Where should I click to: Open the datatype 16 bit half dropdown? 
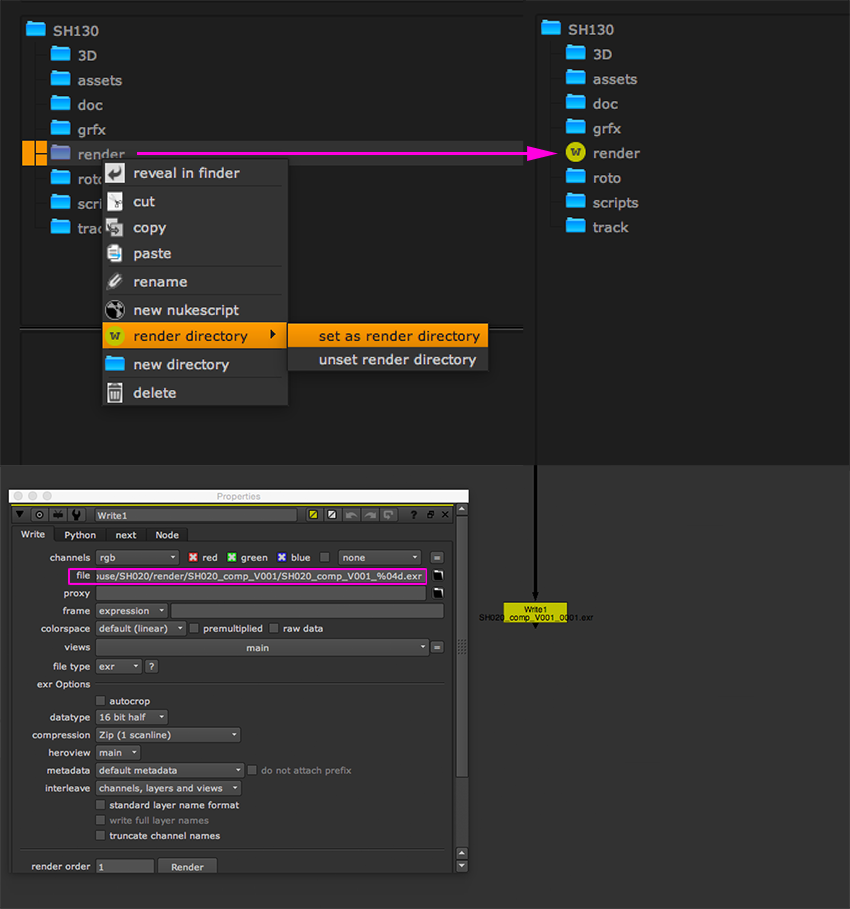(132, 717)
